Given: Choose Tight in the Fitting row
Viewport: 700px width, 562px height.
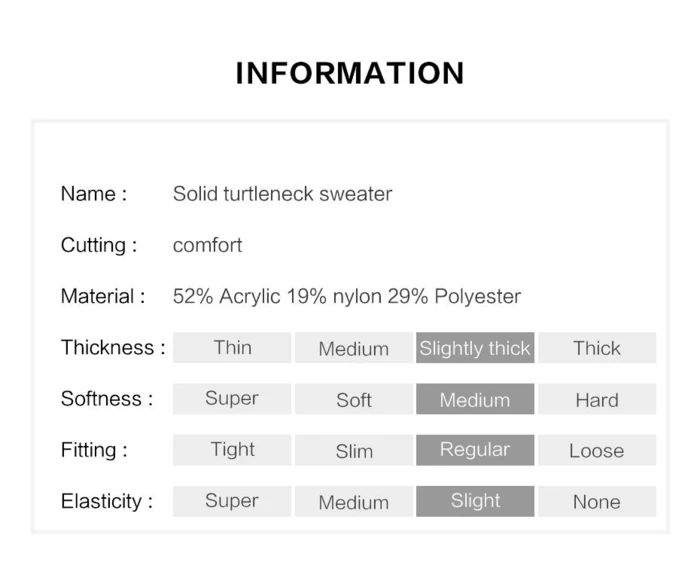Looking at the screenshot, I should (232, 450).
